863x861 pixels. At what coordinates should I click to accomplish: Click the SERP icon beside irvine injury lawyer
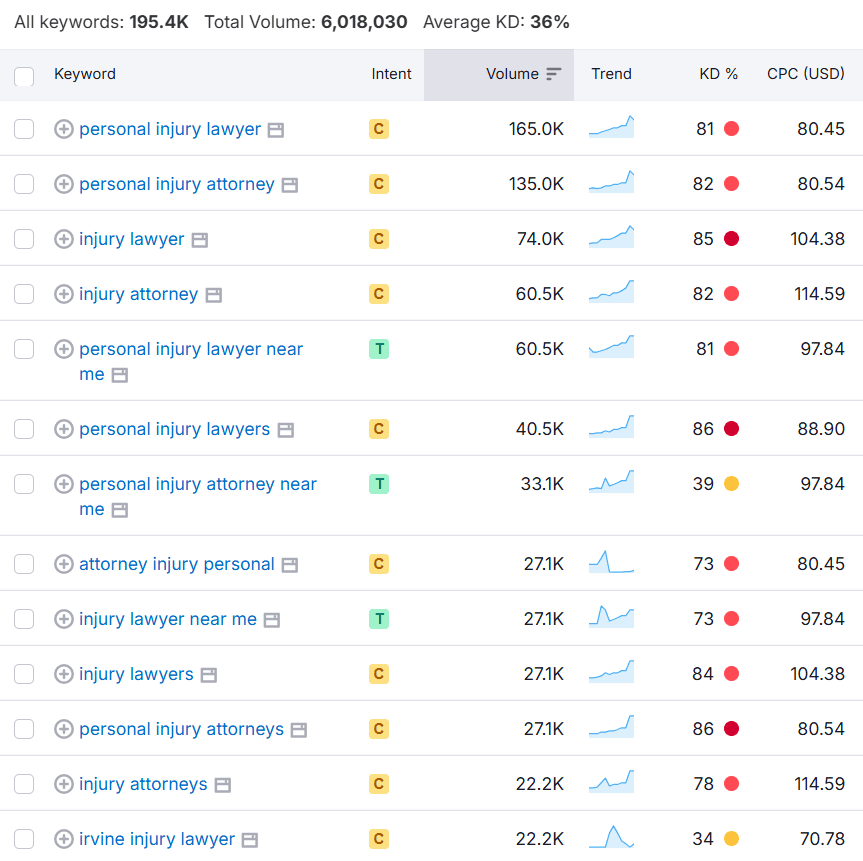pyautogui.click(x=250, y=840)
